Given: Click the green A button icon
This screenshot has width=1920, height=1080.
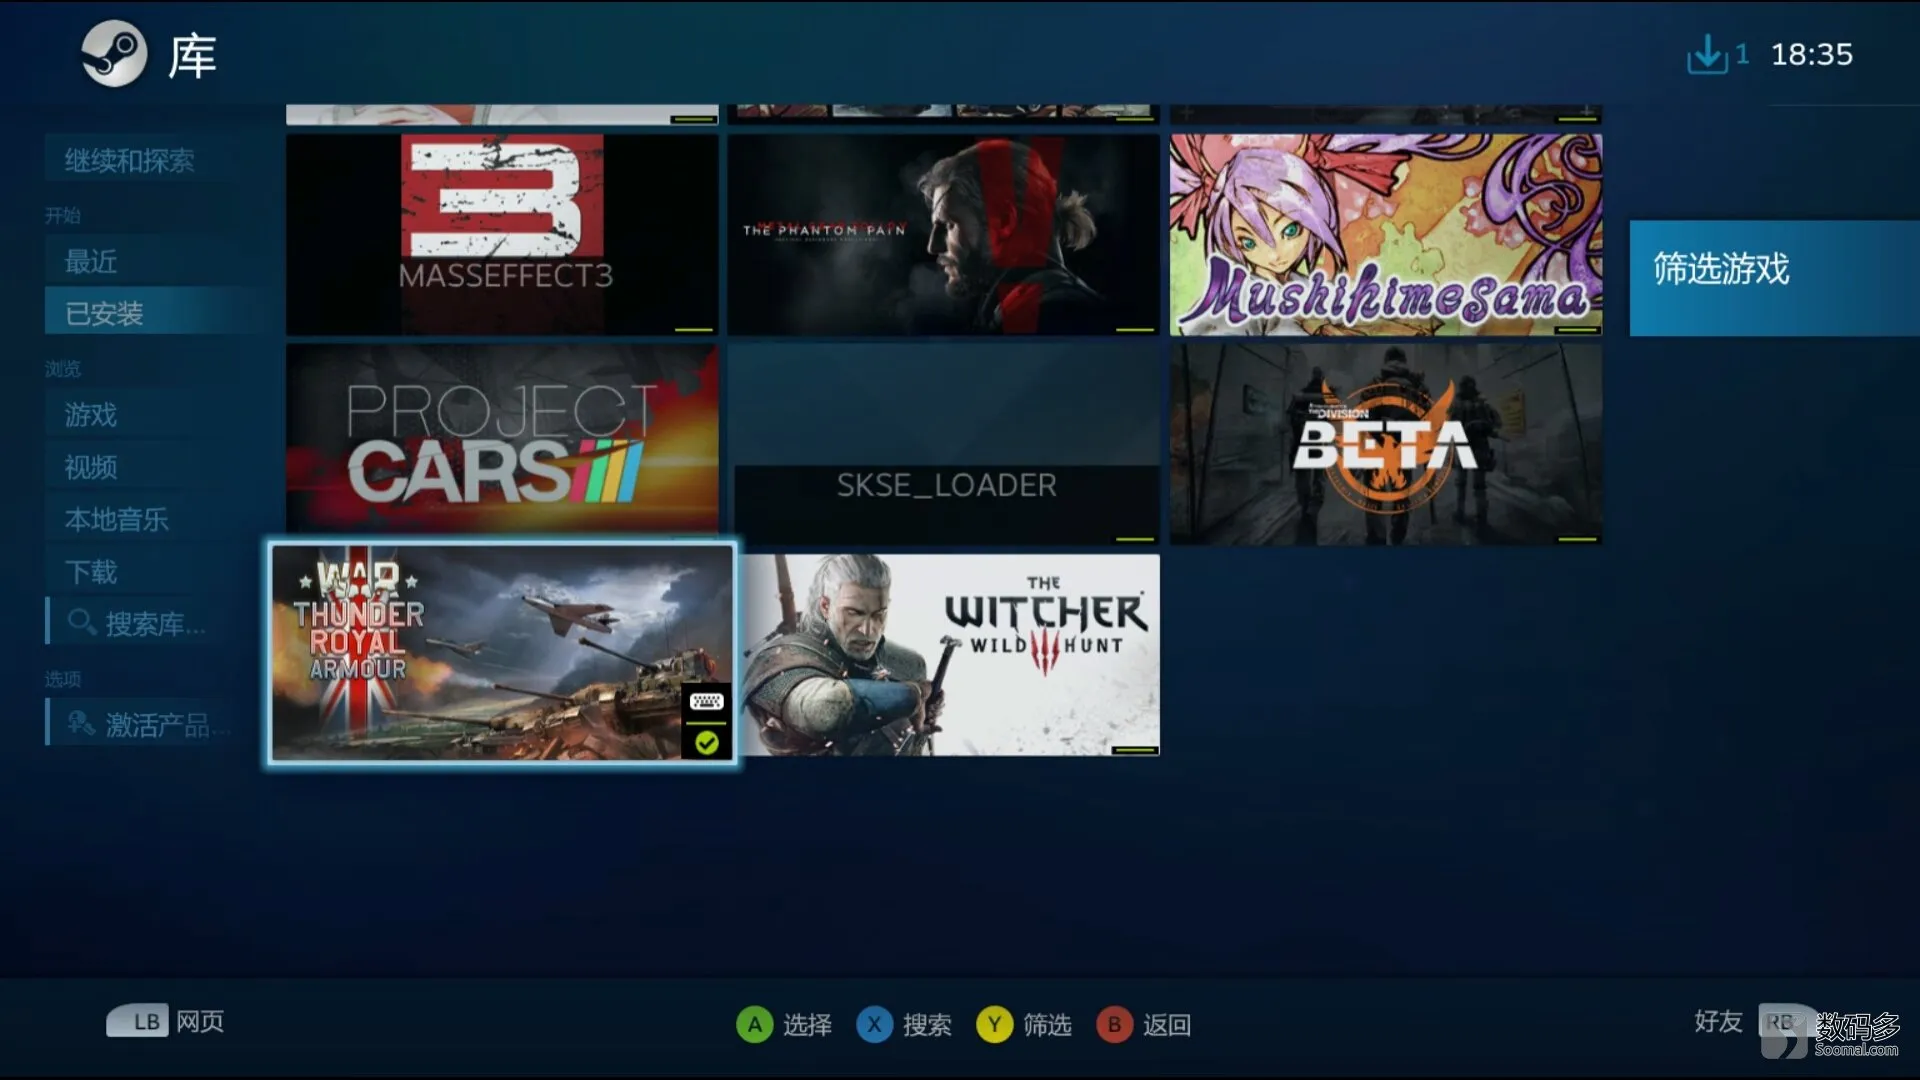Looking at the screenshot, I should pyautogui.click(x=755, y=1025).
